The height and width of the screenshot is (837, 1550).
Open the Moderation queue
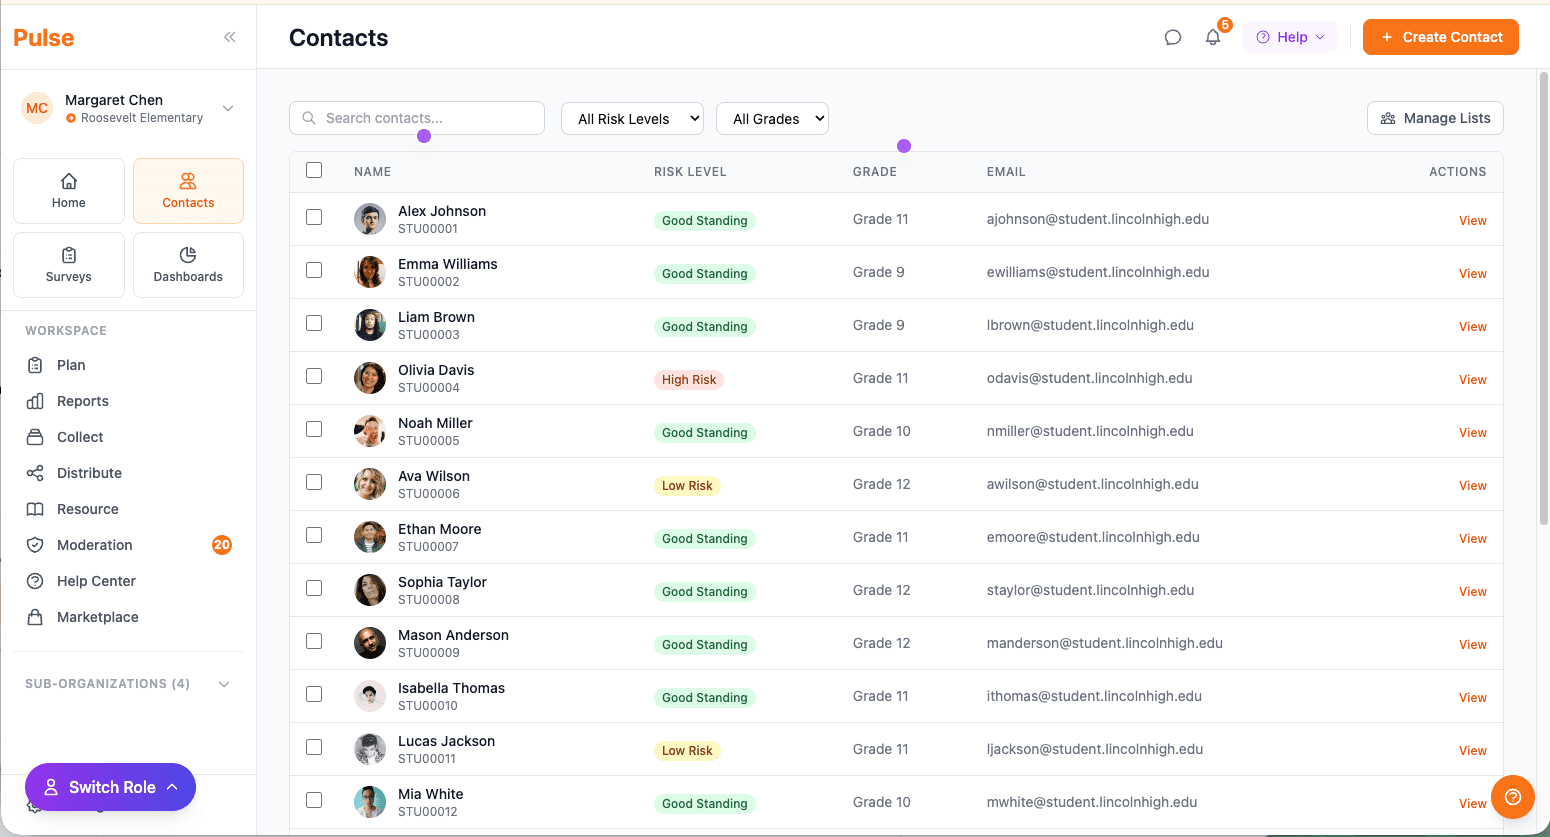click(x=92, y=545)
